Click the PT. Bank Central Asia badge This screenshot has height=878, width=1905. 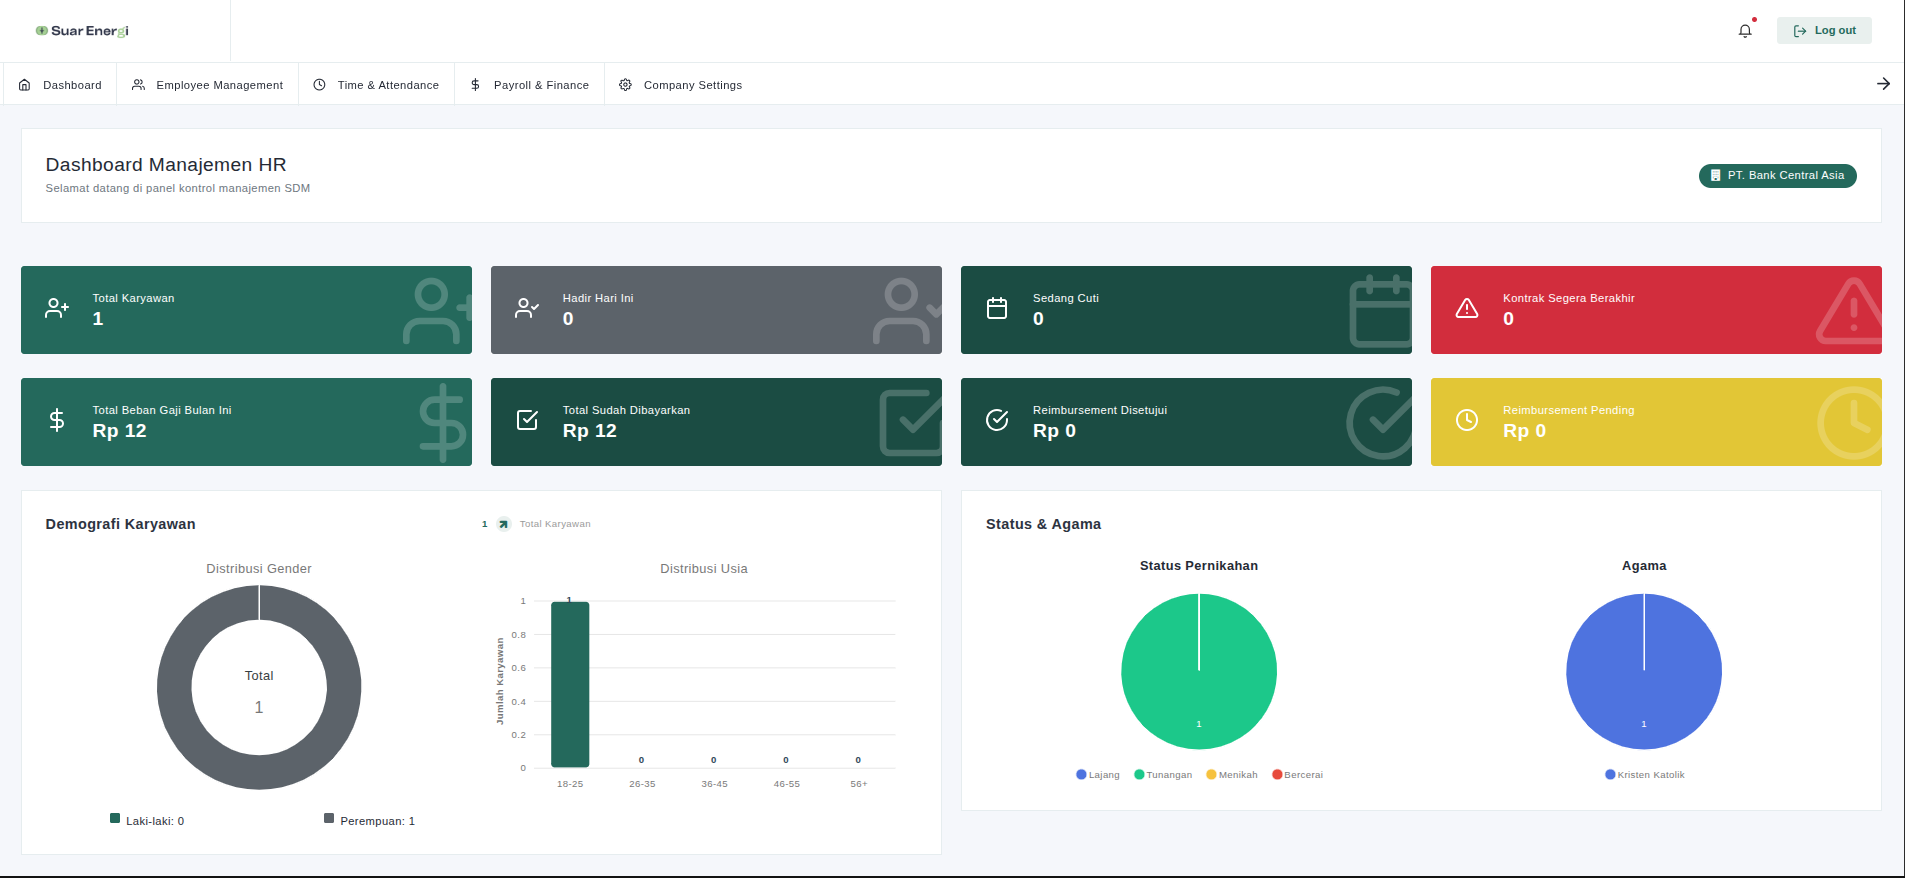click(1778, 176)
